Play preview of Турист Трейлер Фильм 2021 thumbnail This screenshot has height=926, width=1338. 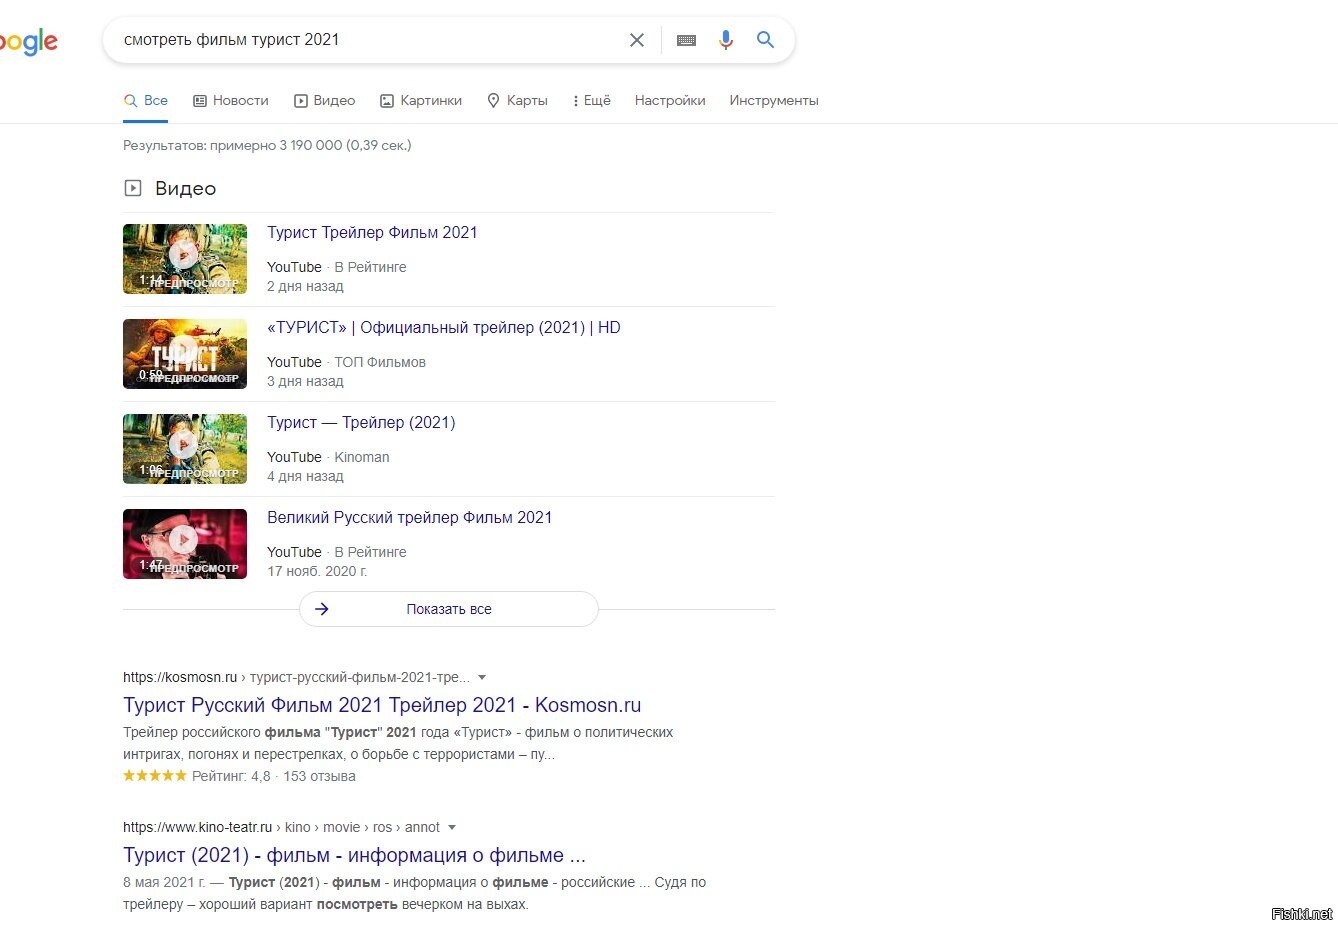184,258
